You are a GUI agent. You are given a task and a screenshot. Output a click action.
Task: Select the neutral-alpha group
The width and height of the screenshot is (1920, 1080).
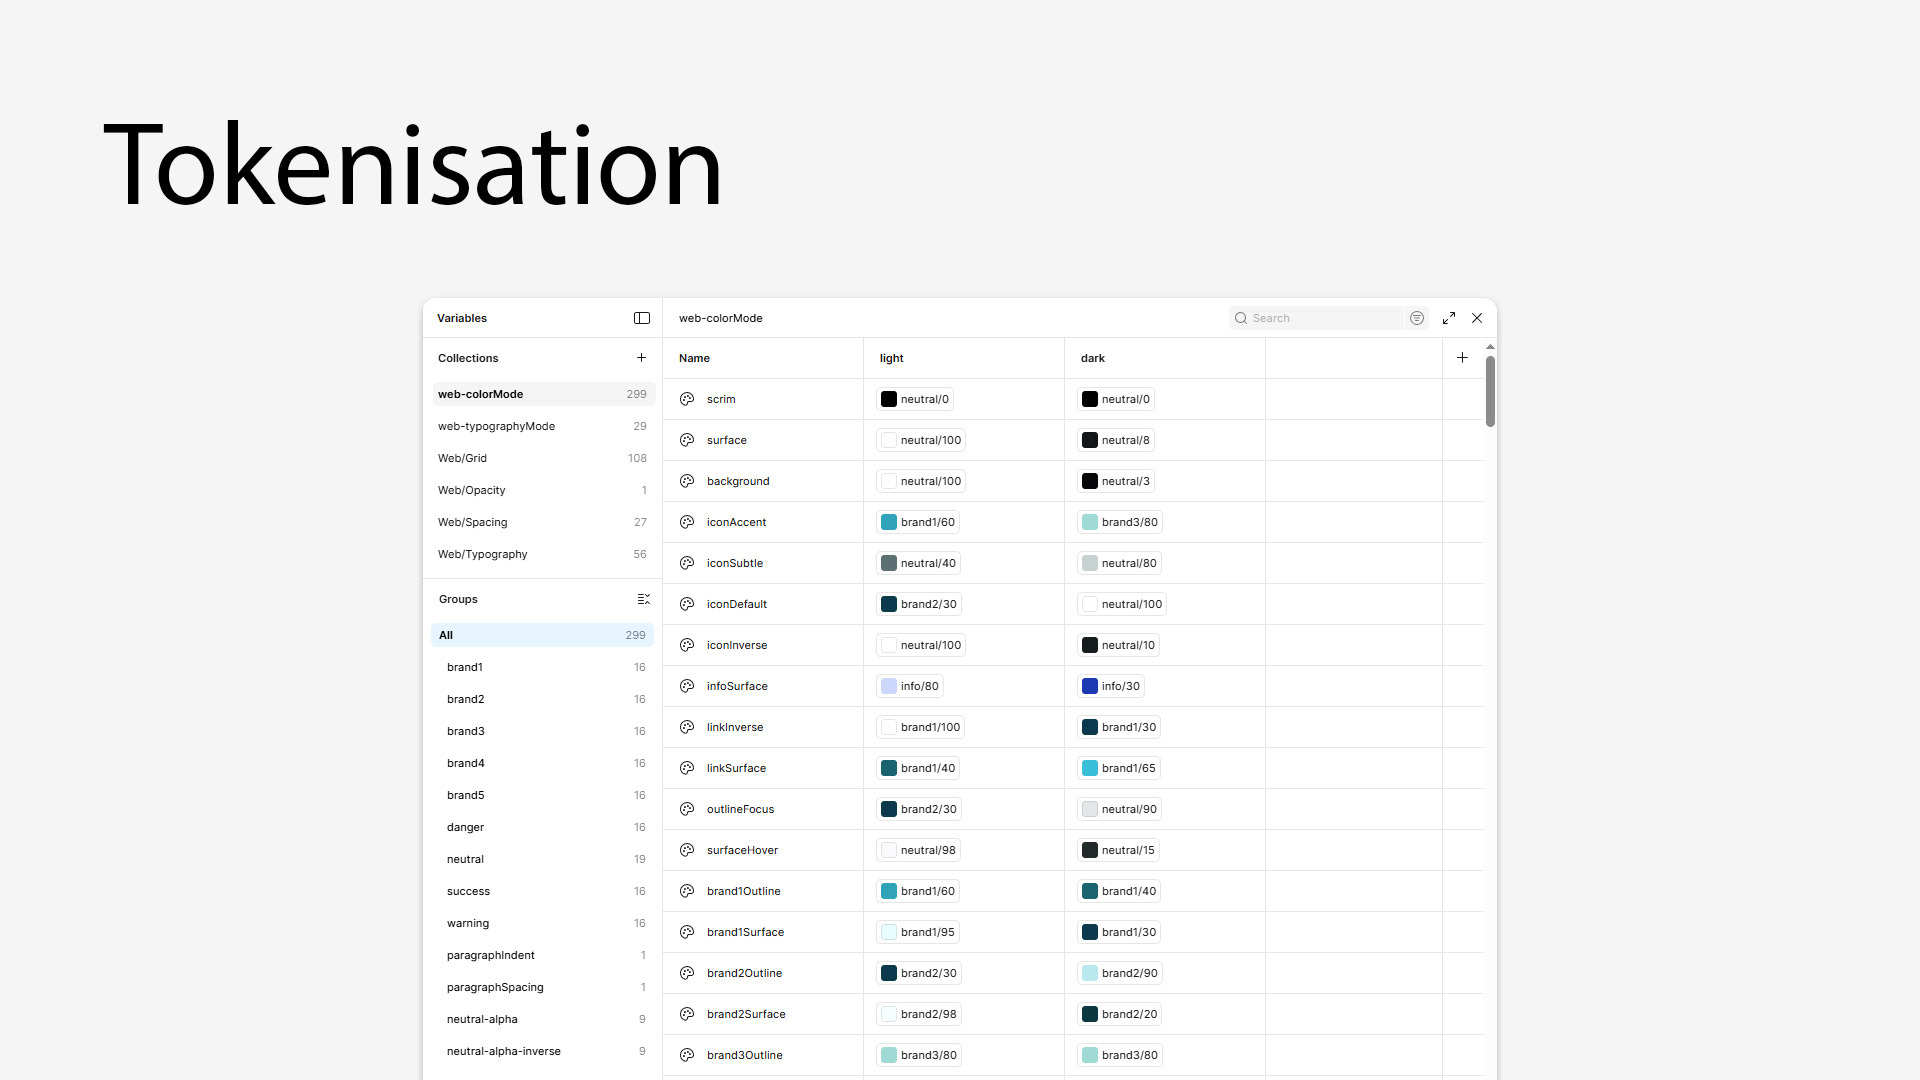click(482, 1019)
